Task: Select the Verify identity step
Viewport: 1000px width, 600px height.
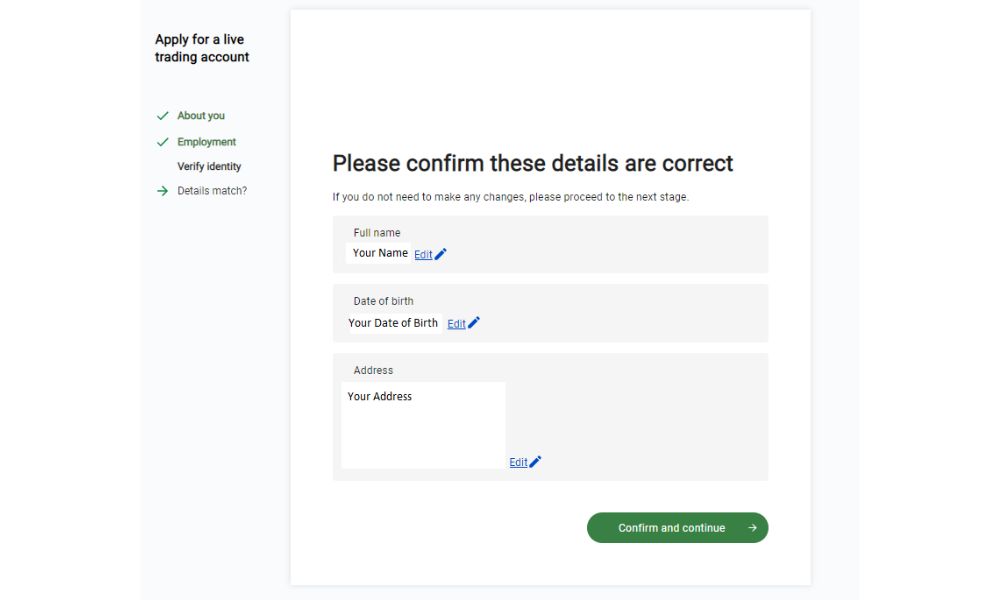Action: (x=209, y=167)
